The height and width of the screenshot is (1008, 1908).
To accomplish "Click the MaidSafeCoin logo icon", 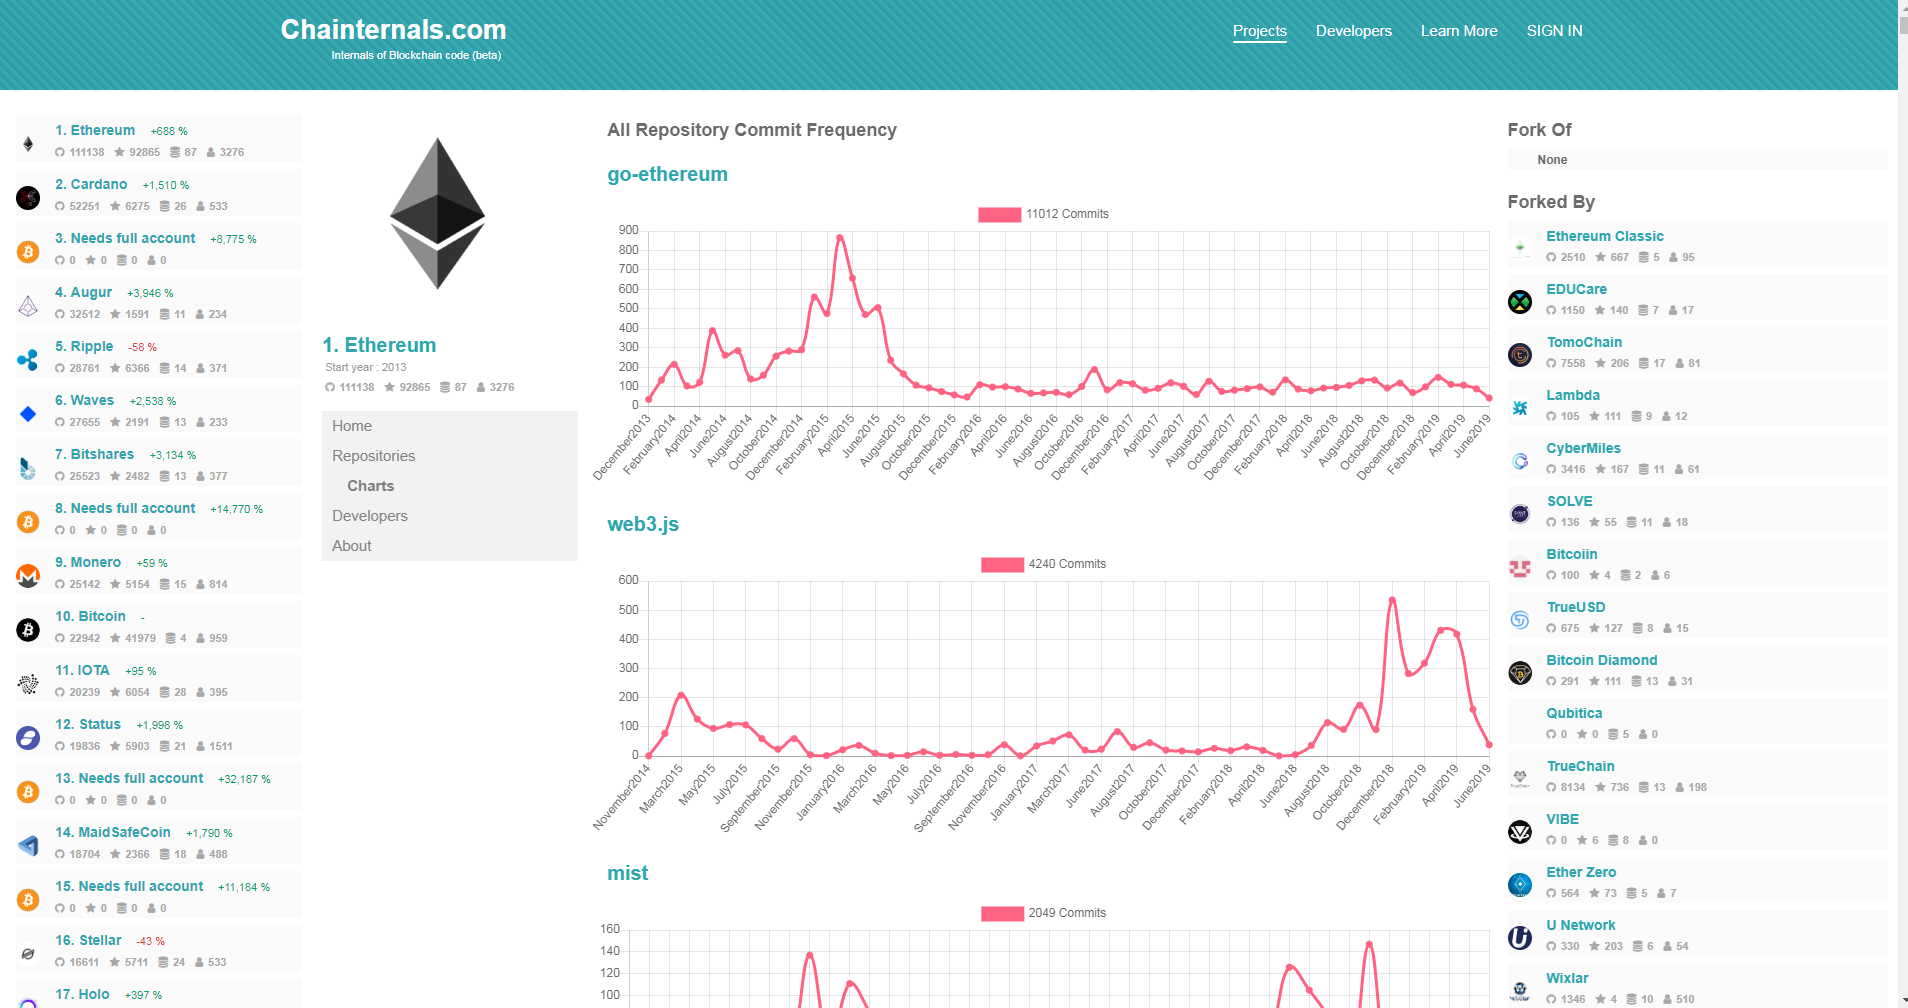I will 28,846.
